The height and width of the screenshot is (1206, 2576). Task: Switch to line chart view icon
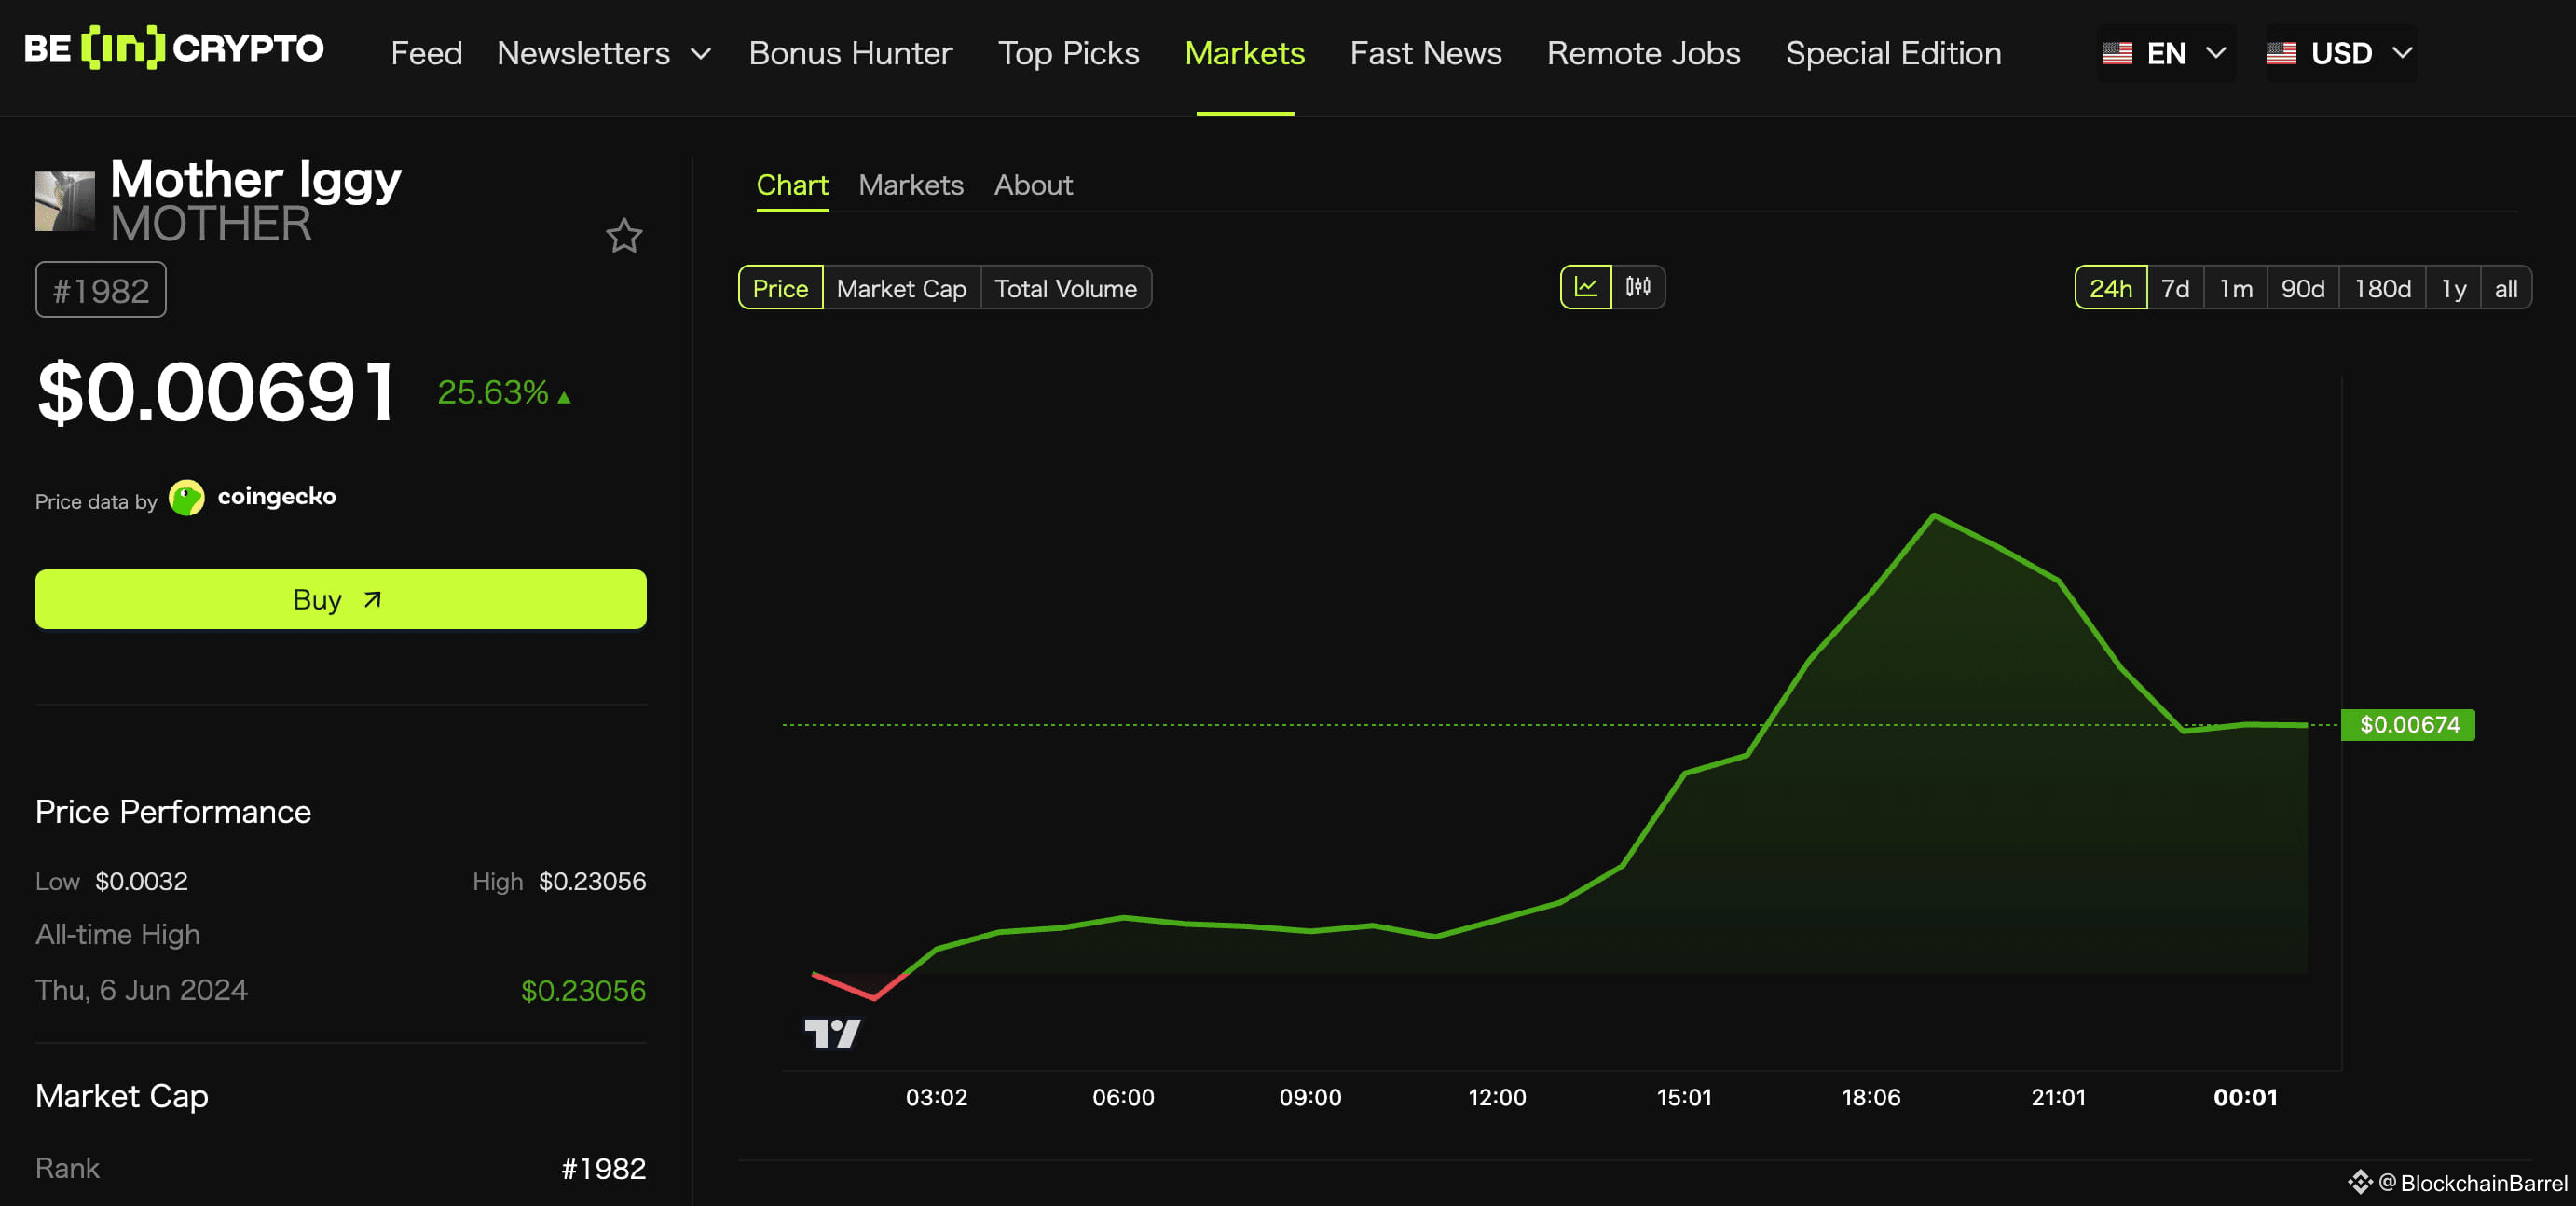[x=1585, y=288]
